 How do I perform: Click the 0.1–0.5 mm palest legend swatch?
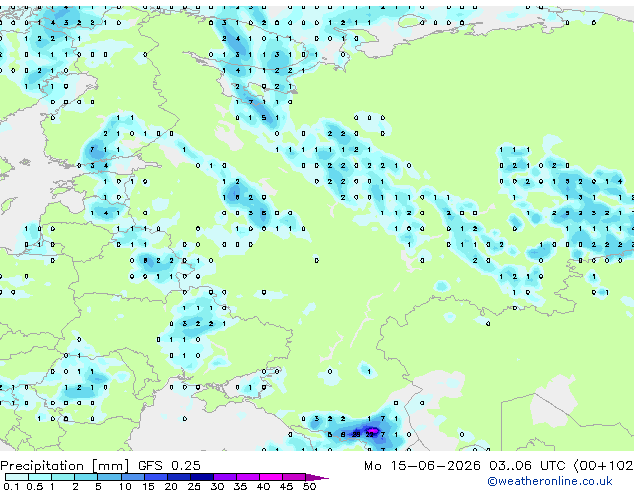point(17,477)
